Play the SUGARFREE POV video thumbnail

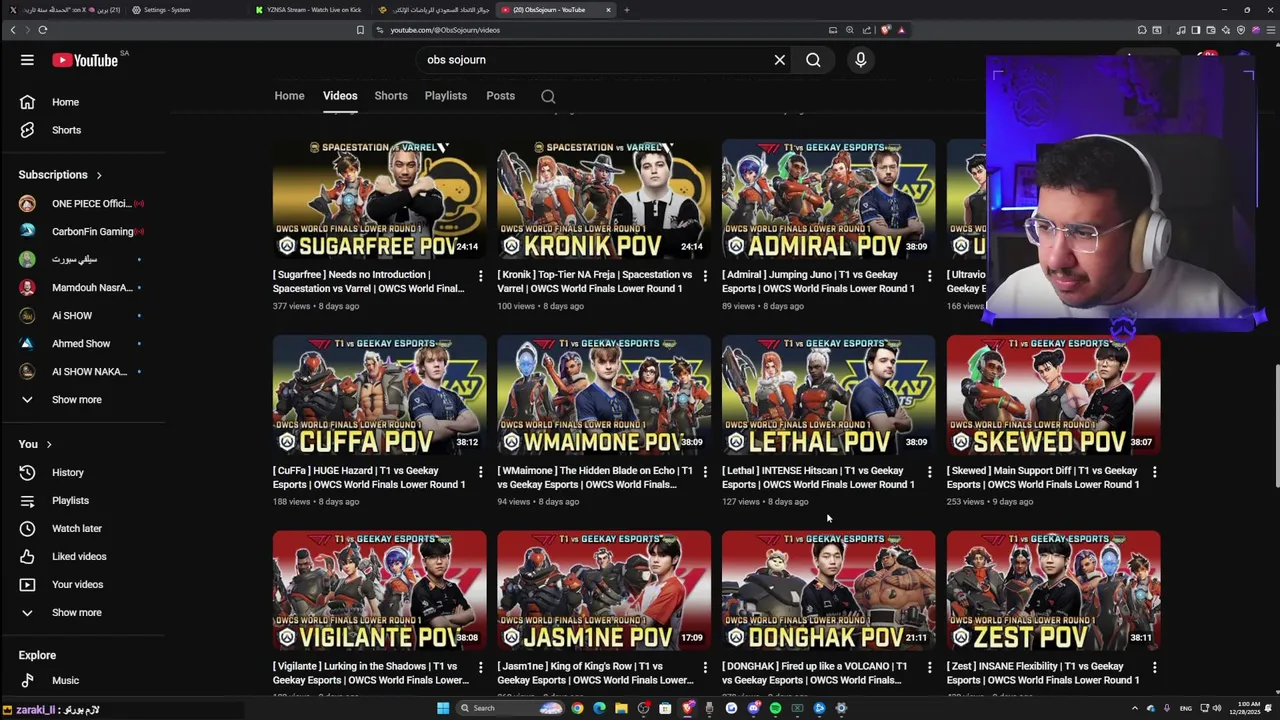[x=380, y=199]
